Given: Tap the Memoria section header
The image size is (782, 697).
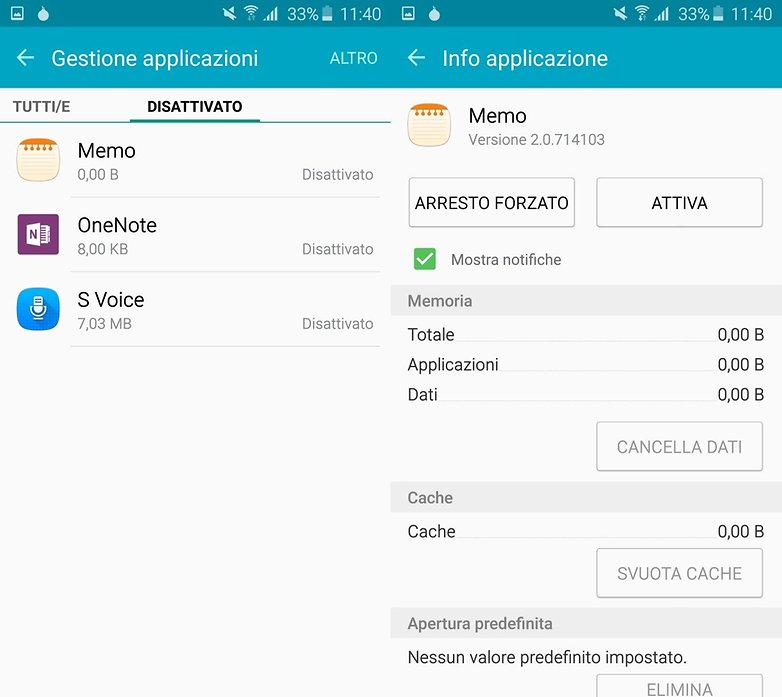Looking at the screenshot, I should coord(586,301).
